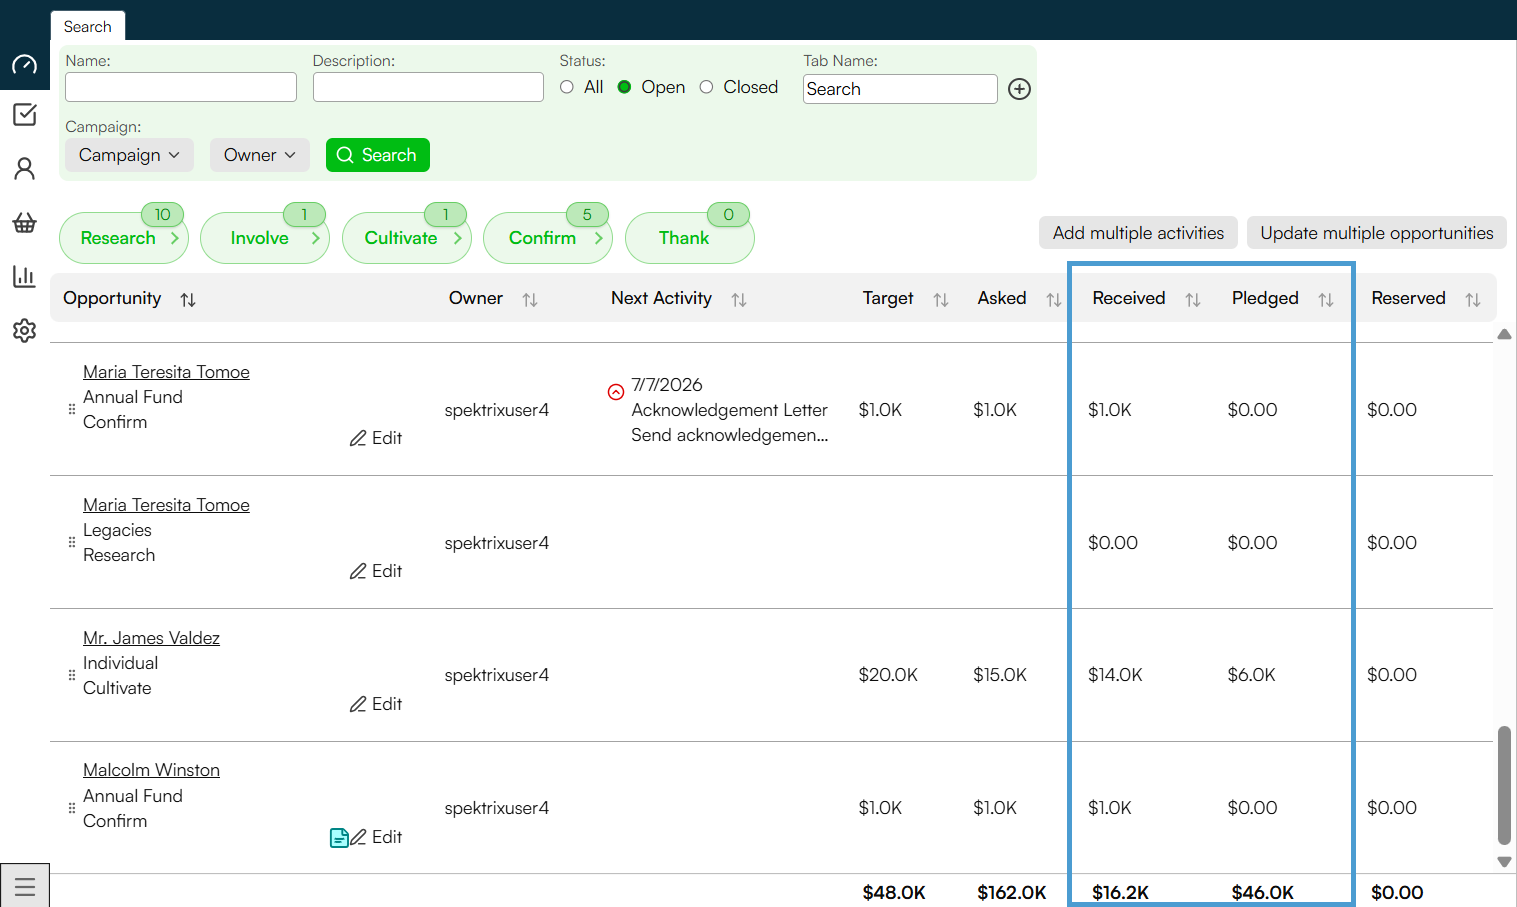Click the $6.0K pledged value

pyautogui.click(x=1251, y=675)
